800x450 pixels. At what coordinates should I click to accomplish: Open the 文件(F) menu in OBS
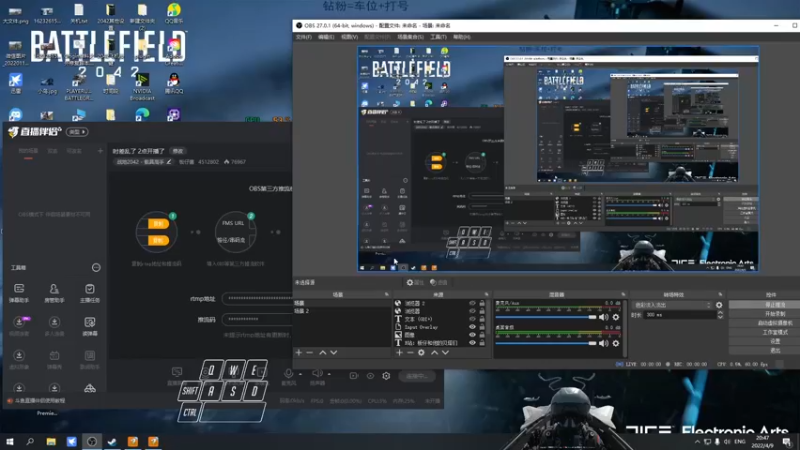[304, 37]
